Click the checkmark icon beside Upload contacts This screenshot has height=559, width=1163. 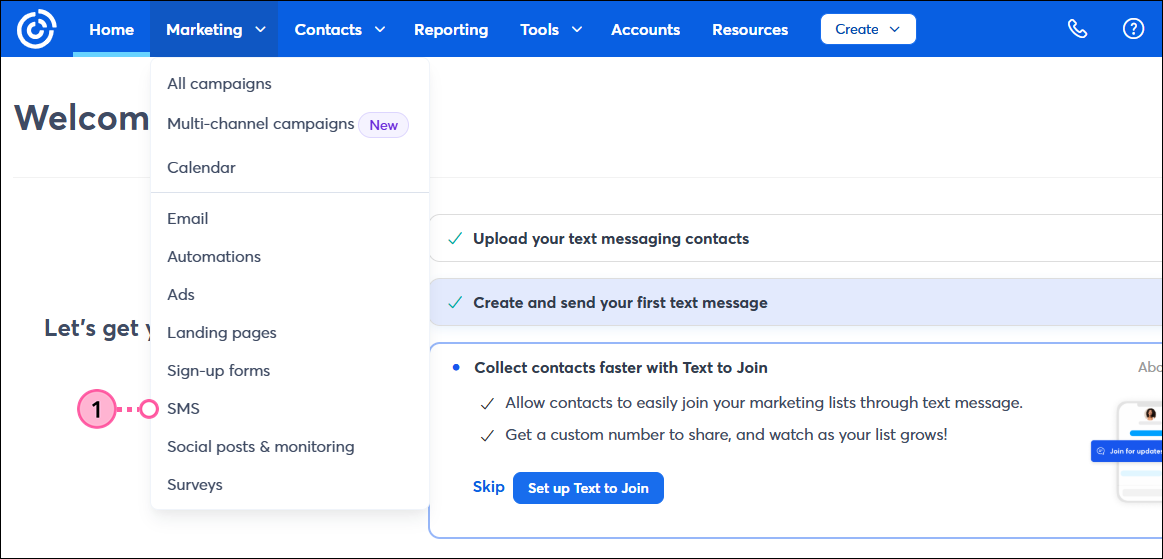coord(455,239)
